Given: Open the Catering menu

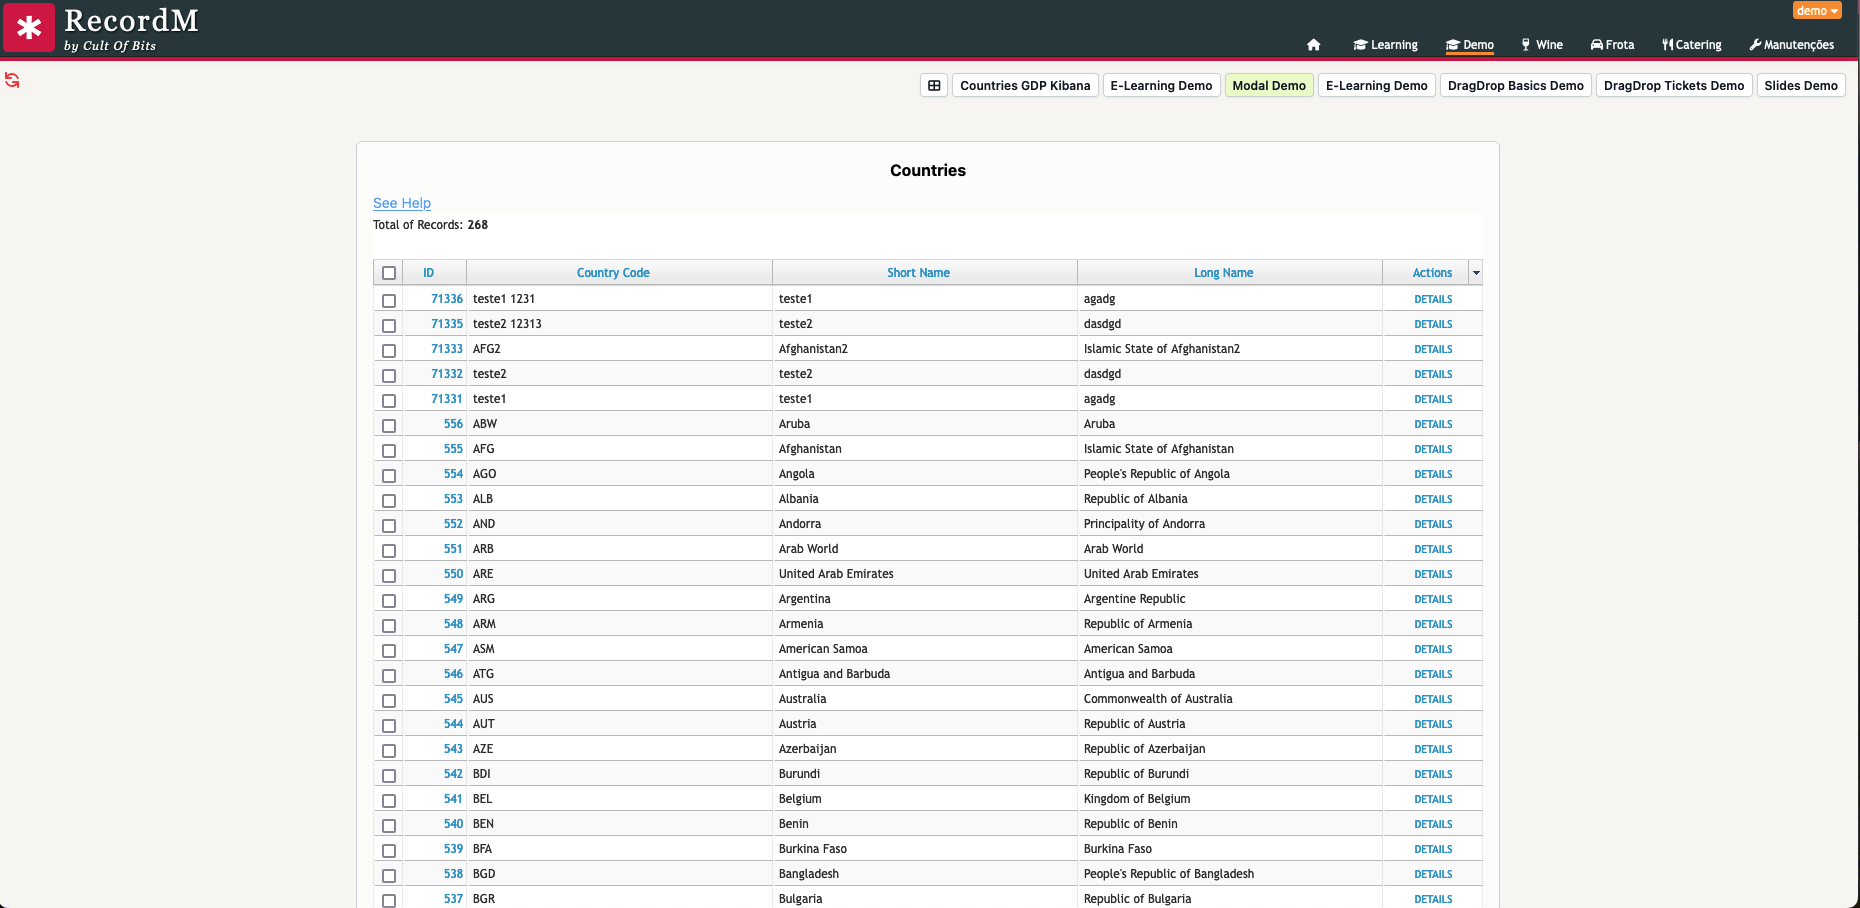Looking at the screenshot, I should pos(1692,45).
